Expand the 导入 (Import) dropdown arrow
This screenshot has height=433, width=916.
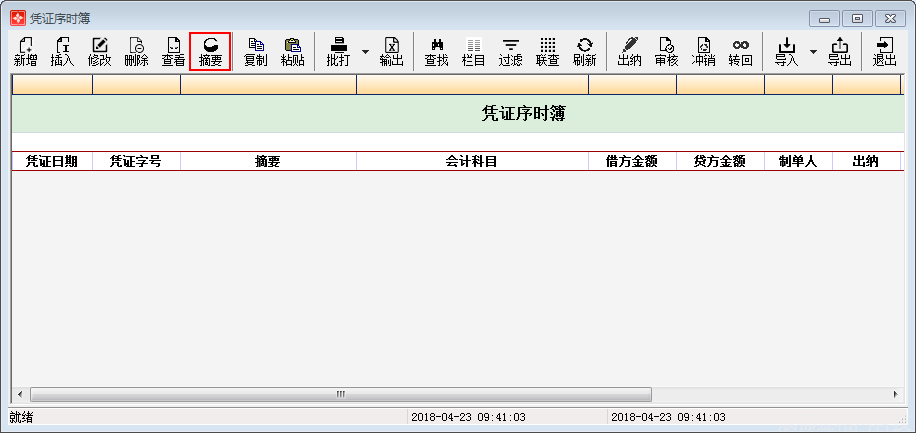pos(813,51)
